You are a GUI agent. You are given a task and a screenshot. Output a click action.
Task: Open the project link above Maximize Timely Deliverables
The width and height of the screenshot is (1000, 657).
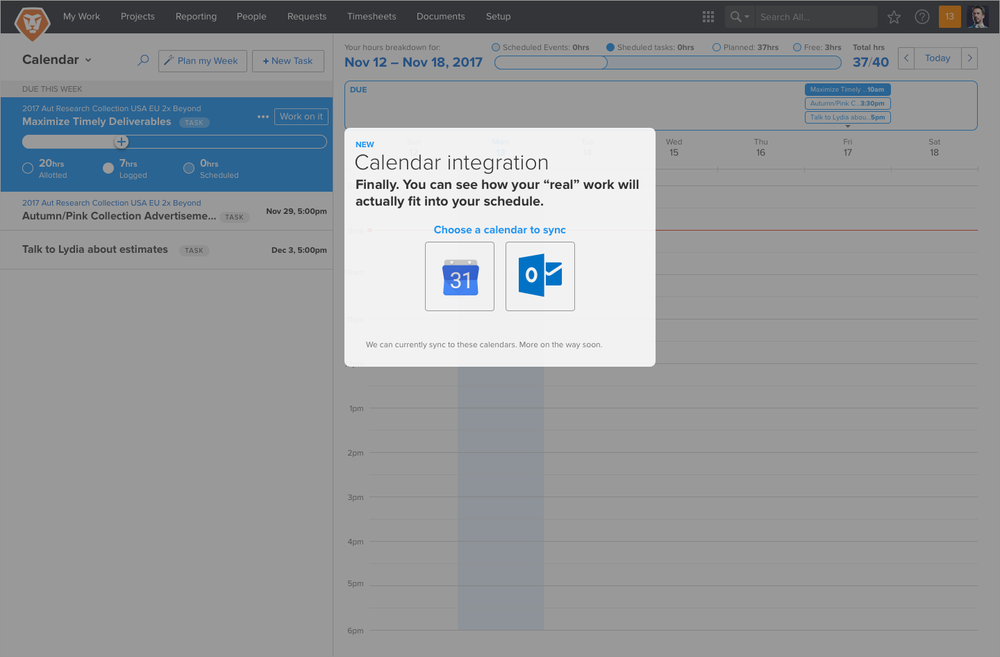[x=112, y=108]
